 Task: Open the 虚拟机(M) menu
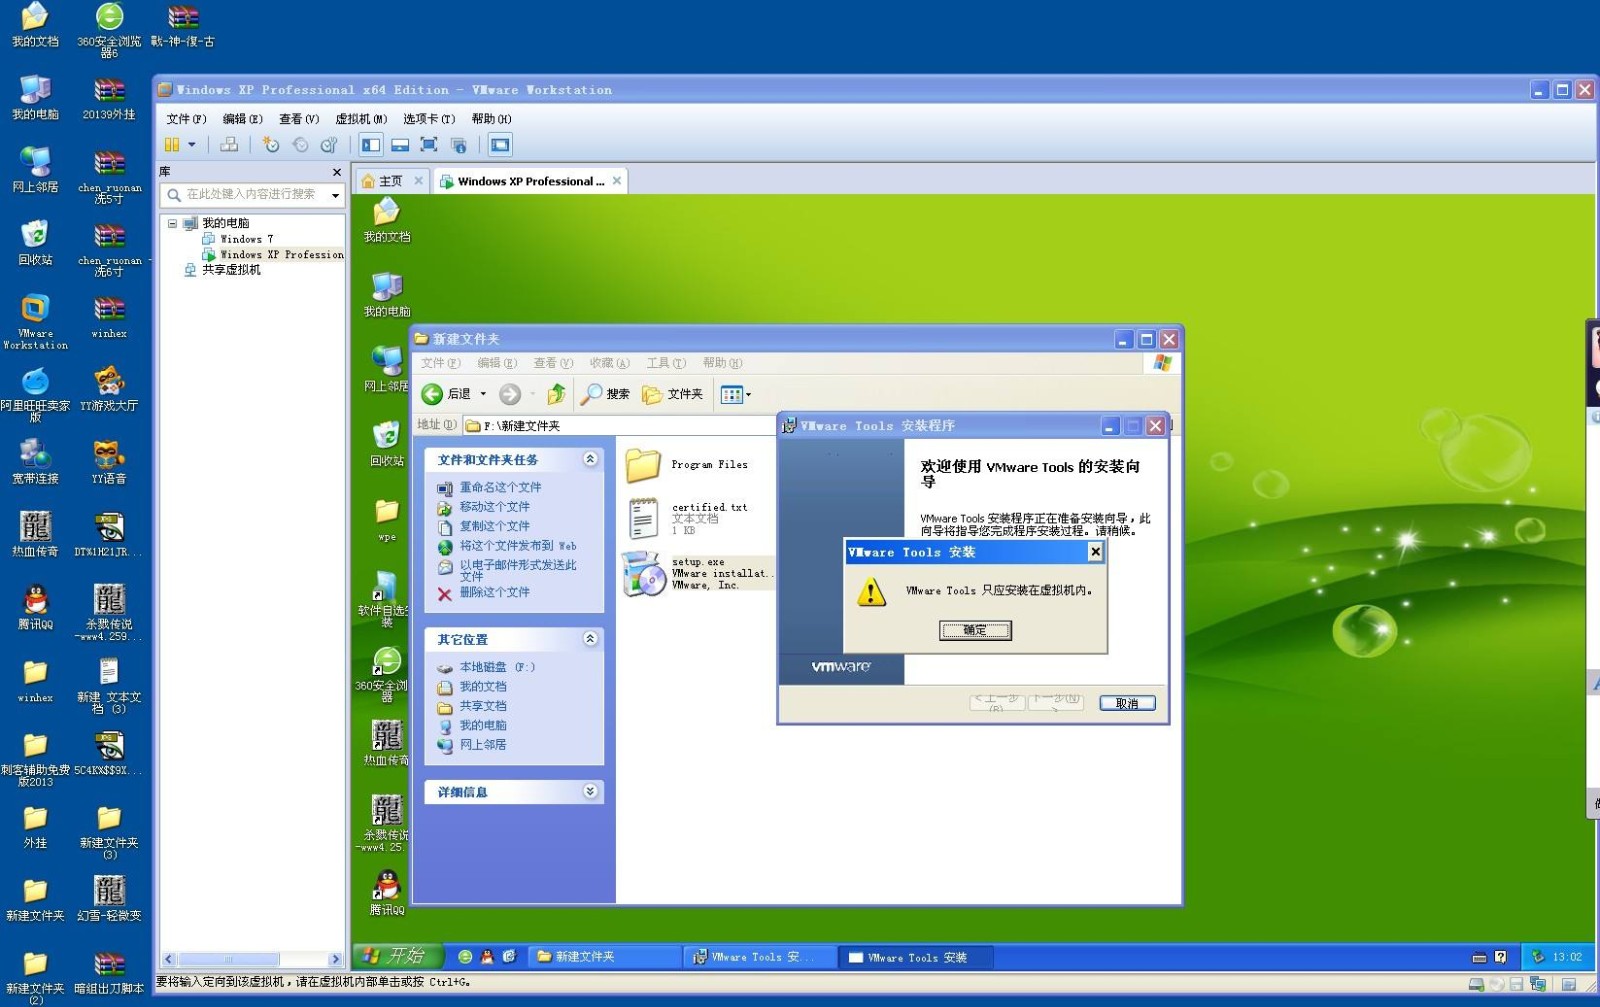358,119
